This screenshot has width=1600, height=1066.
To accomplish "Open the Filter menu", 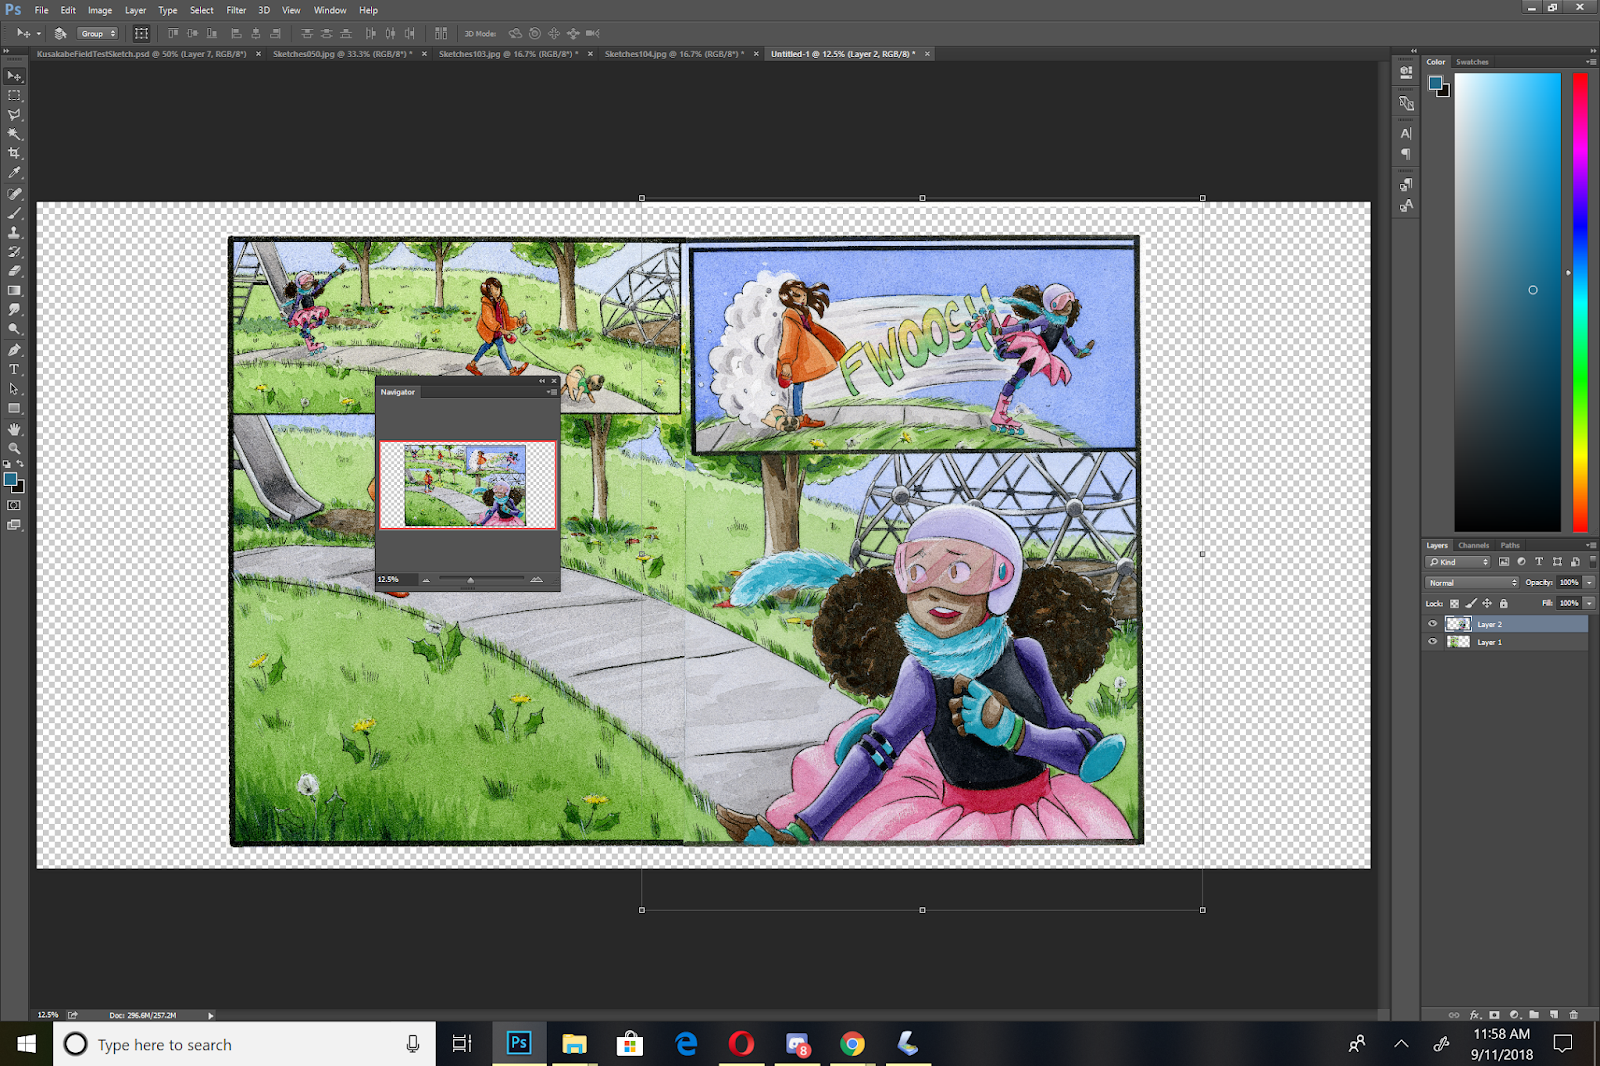I will (x=236, y=10).
